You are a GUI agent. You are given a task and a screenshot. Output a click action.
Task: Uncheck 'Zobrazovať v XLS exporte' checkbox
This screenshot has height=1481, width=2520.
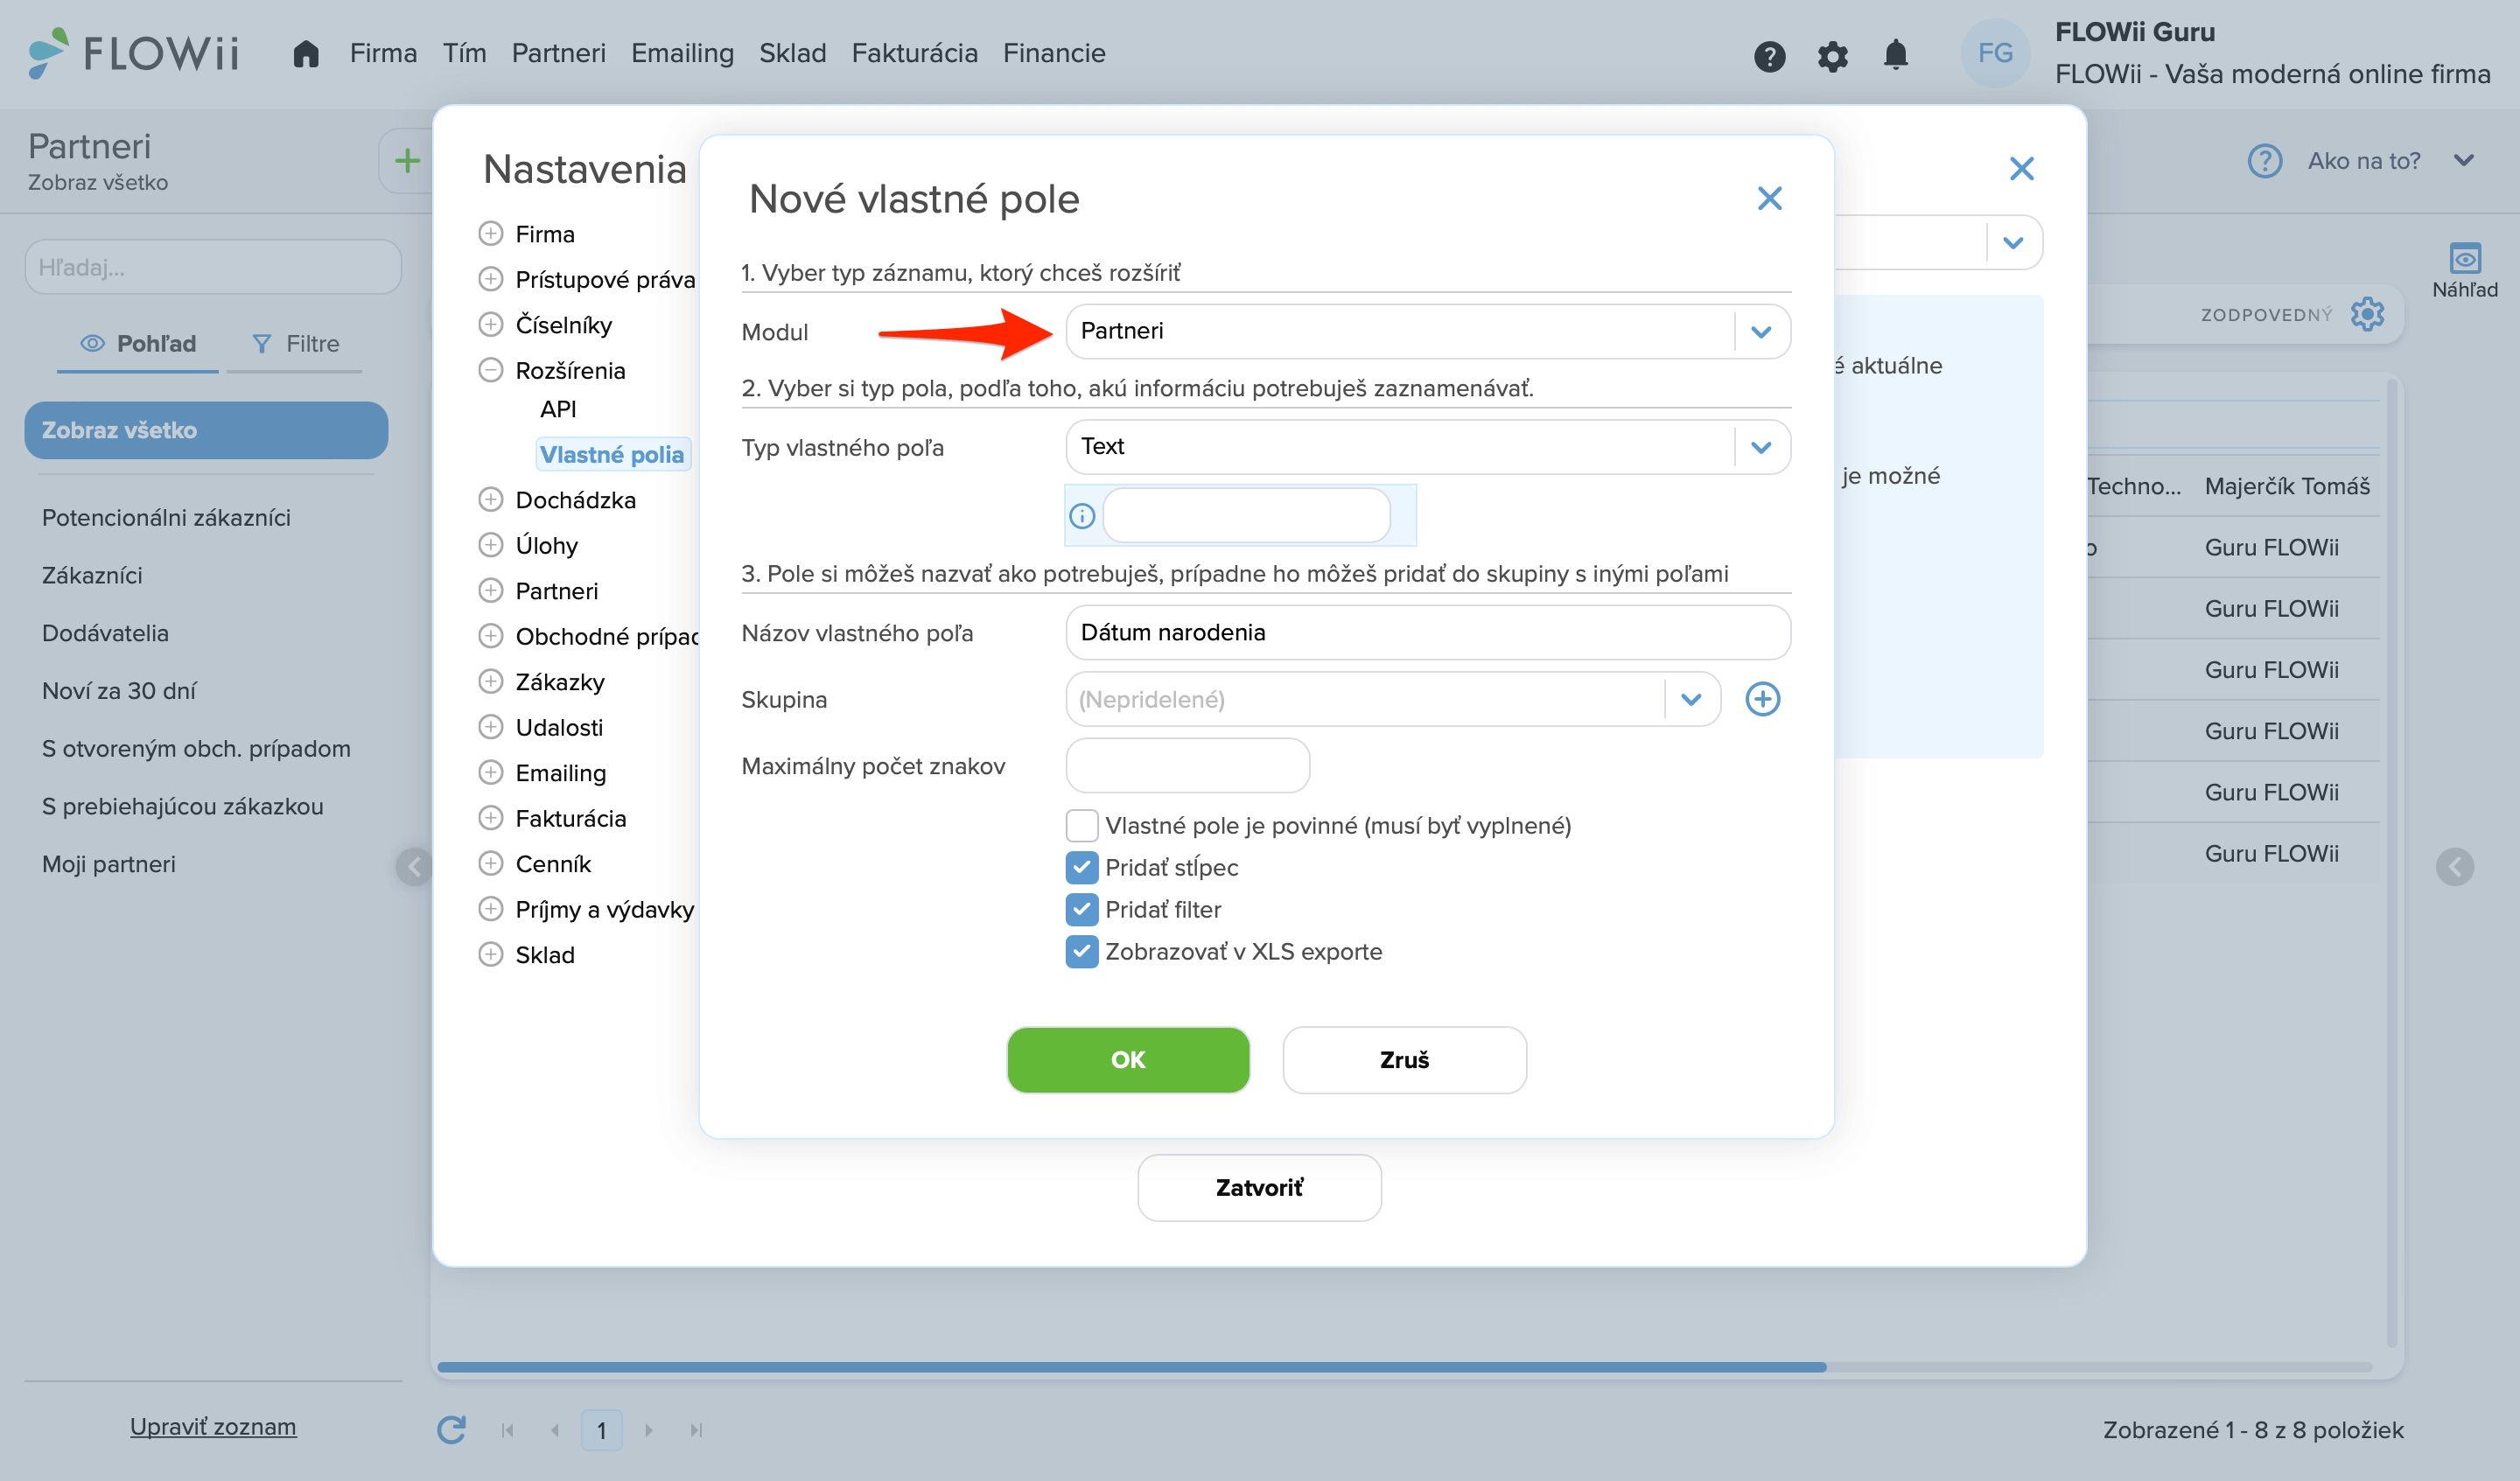[x=1081, y=952]
